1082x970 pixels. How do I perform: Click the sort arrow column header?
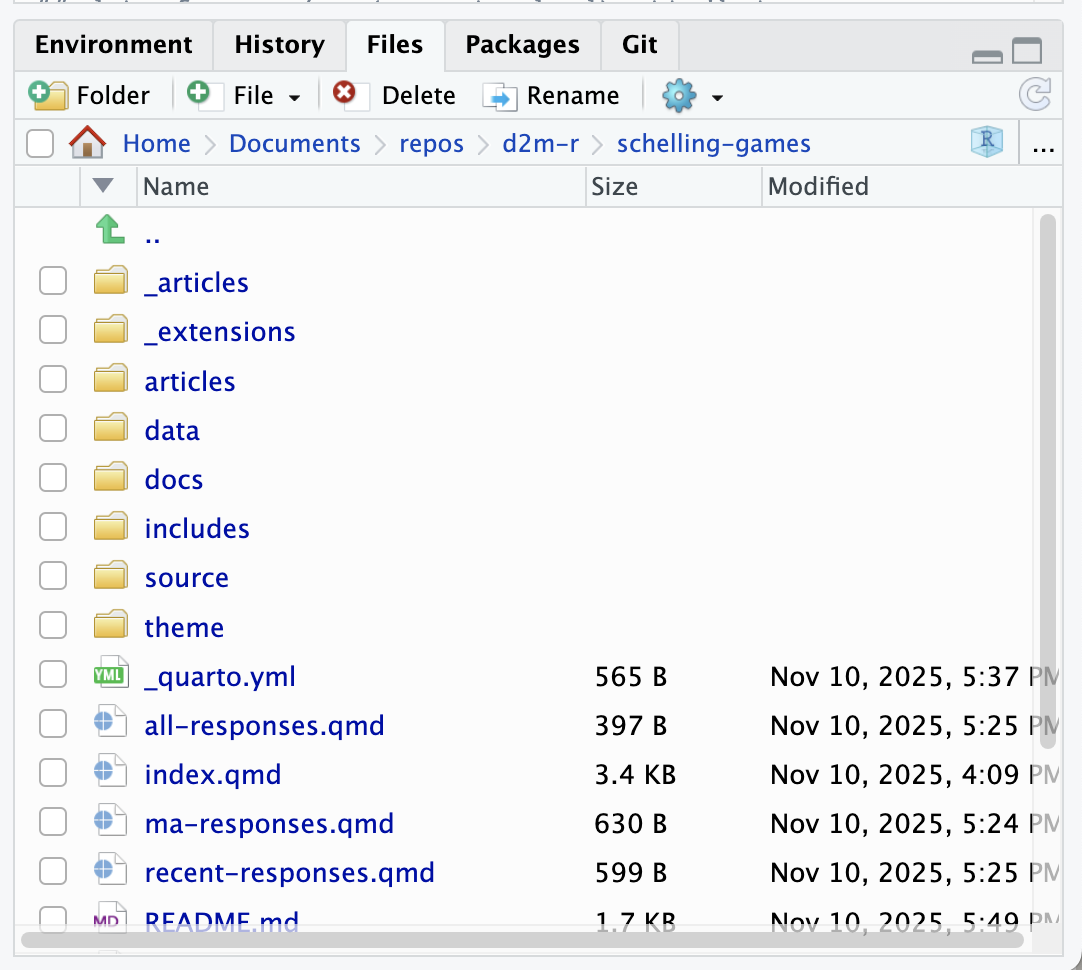[x=103, y=186]
